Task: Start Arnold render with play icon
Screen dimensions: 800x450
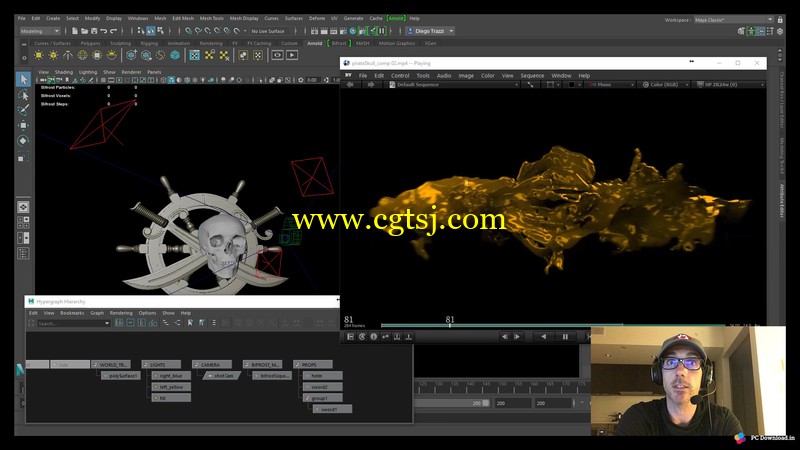Action: [x=292, y=55]
